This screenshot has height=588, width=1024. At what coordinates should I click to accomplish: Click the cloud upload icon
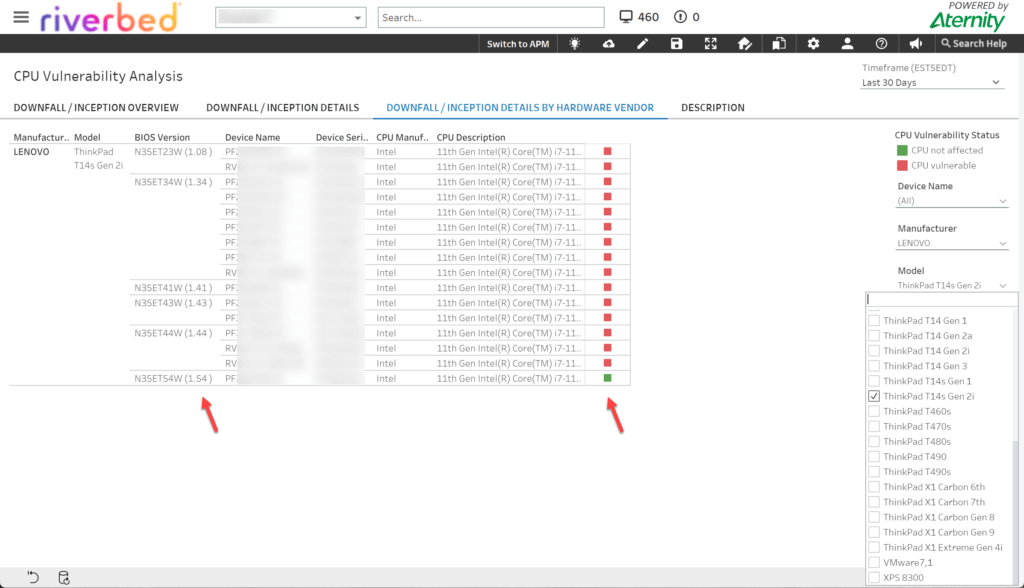tap(609, 44)
